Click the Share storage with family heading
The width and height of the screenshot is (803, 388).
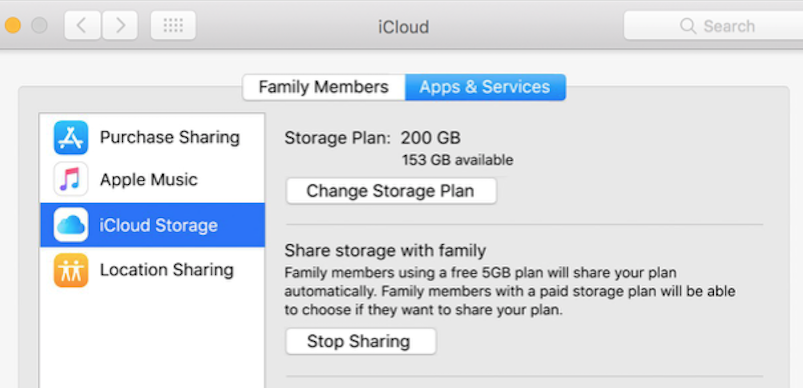pos(385,251)
